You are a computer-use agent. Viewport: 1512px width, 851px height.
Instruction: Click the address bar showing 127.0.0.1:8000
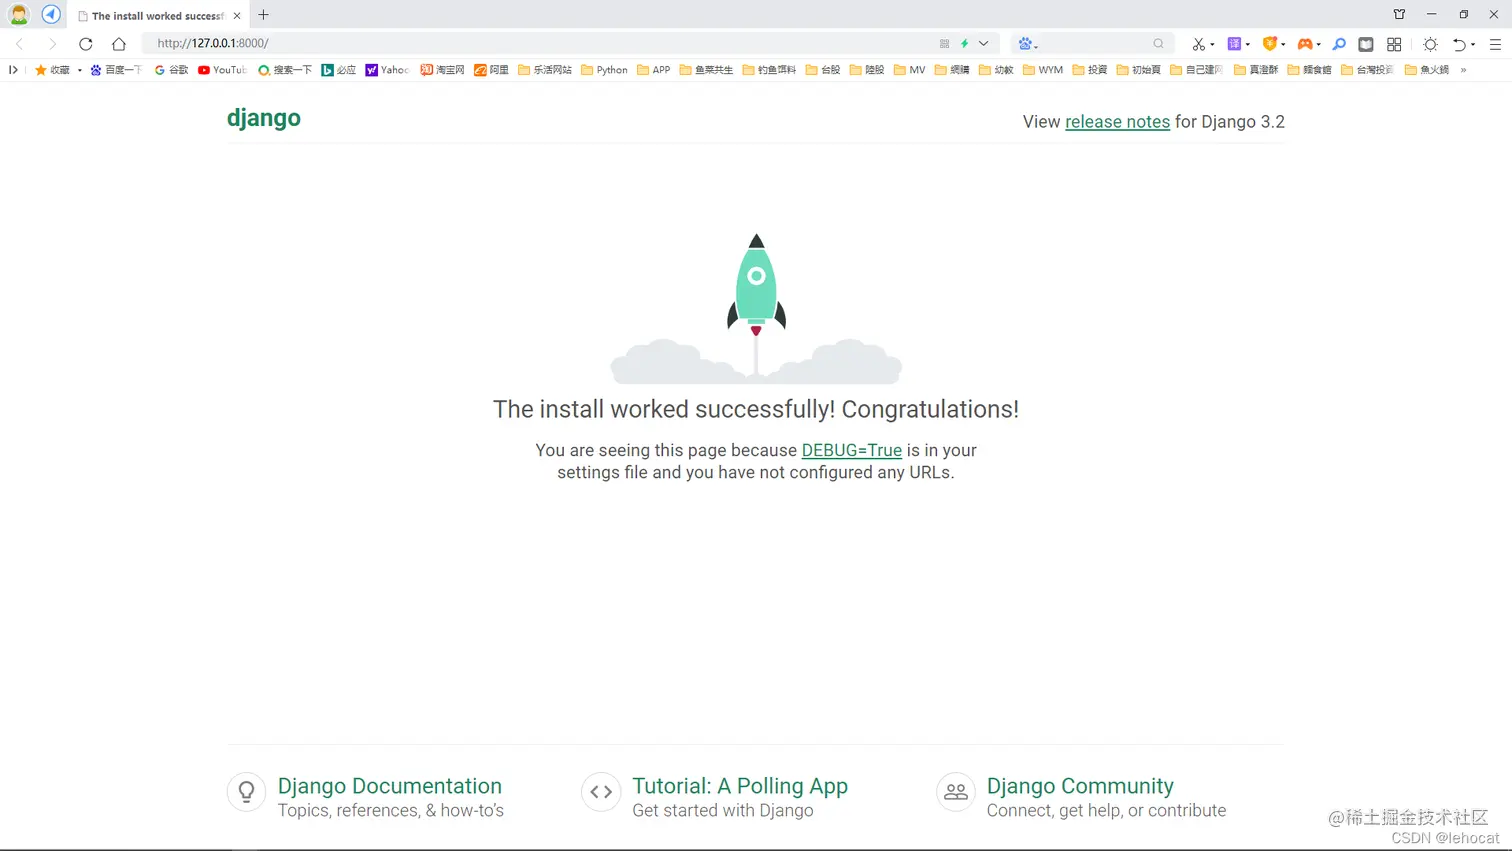click(x=540, y=44)
